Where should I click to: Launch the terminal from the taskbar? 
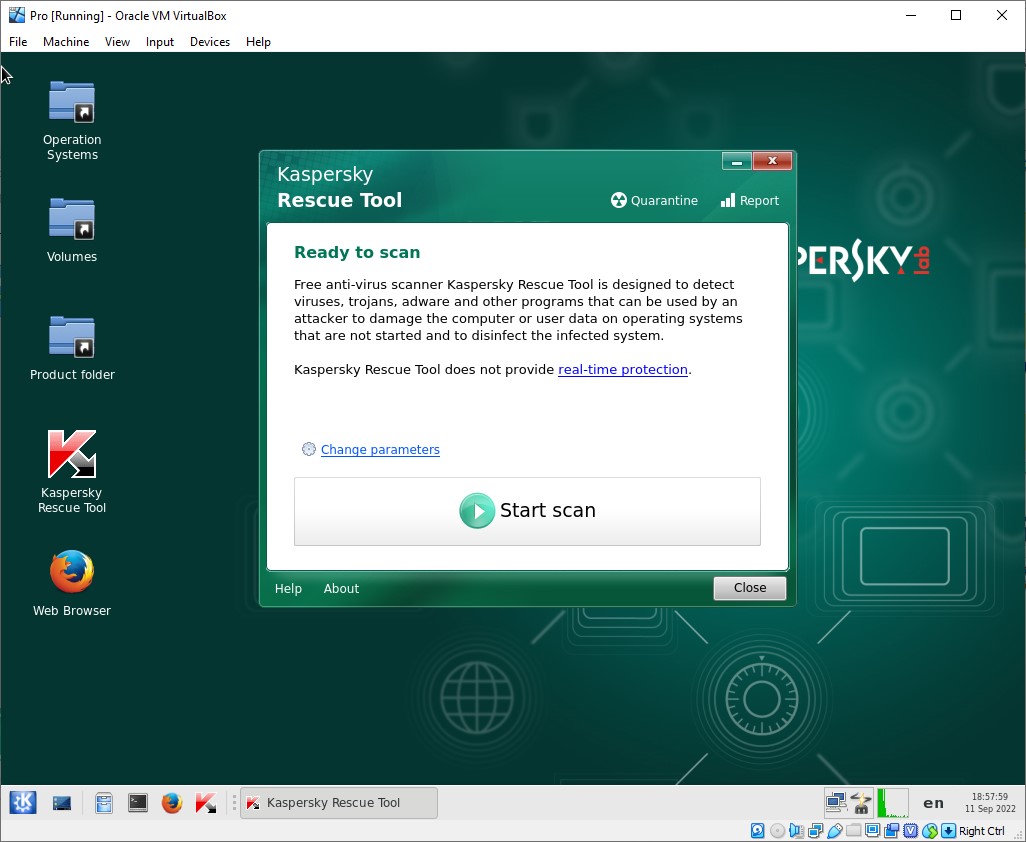[137, 803]
